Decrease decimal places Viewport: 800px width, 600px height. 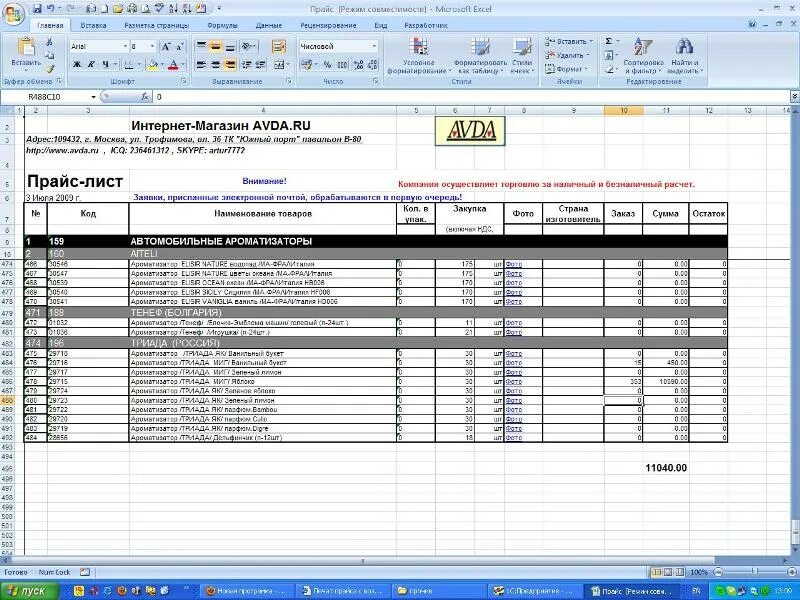tap(373, 65)
